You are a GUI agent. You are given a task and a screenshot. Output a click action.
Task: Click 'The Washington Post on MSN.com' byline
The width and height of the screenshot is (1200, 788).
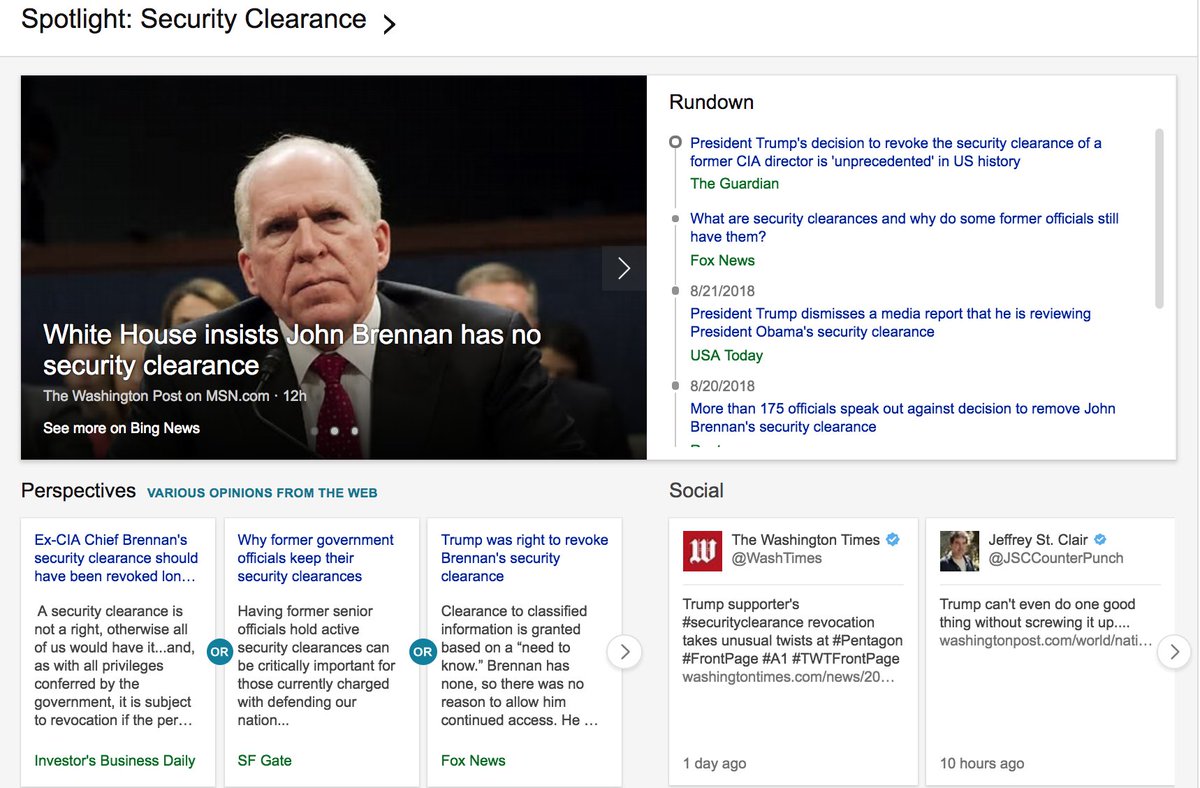(156, 396)
